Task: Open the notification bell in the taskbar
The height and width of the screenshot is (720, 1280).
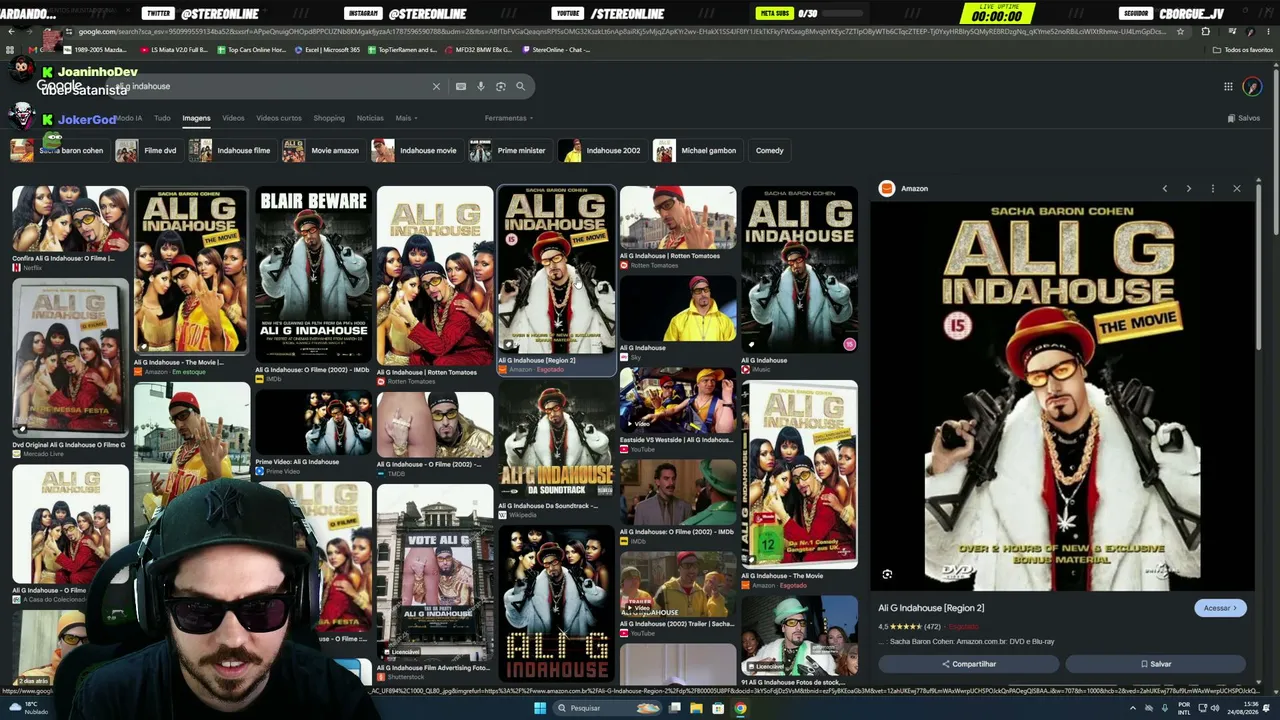Action: pos(1268,708)
